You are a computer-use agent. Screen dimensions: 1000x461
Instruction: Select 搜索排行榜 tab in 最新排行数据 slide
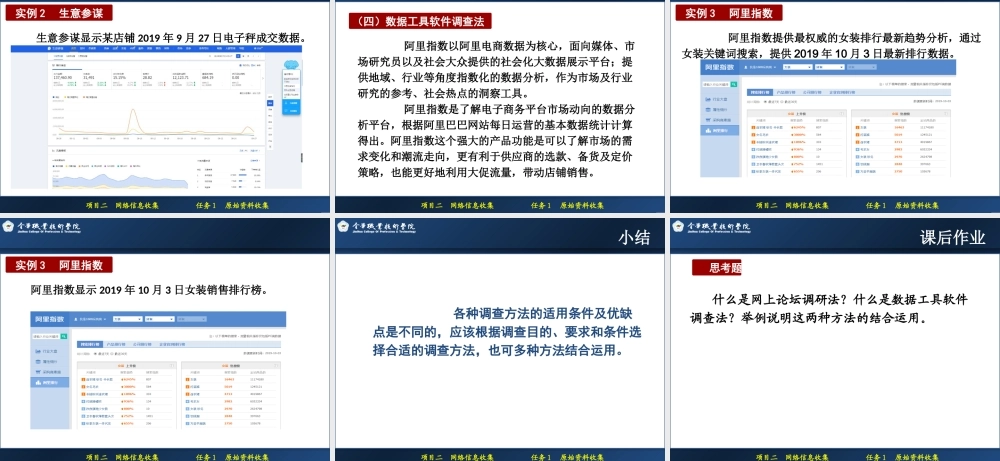[x=760, y=92]
